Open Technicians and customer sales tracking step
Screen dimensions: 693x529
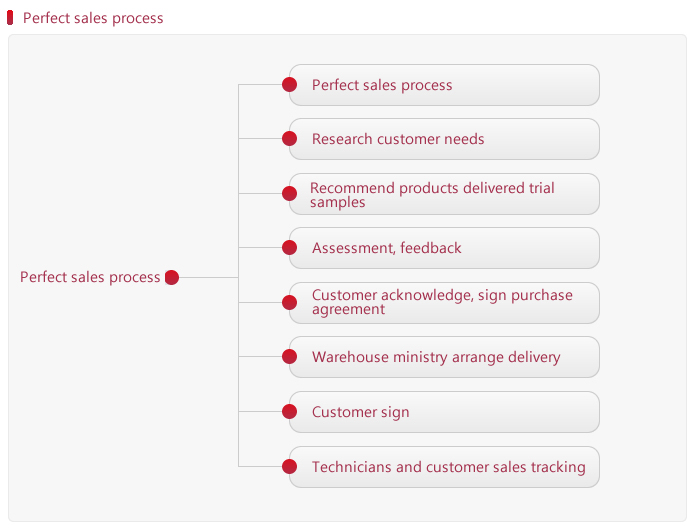click(x=444, y=467)
